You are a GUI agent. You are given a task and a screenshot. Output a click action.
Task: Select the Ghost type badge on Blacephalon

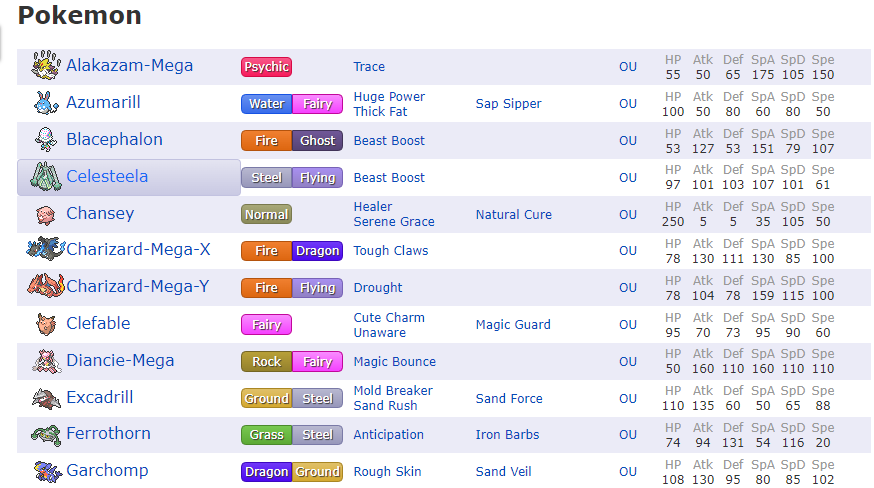(317, 141)
